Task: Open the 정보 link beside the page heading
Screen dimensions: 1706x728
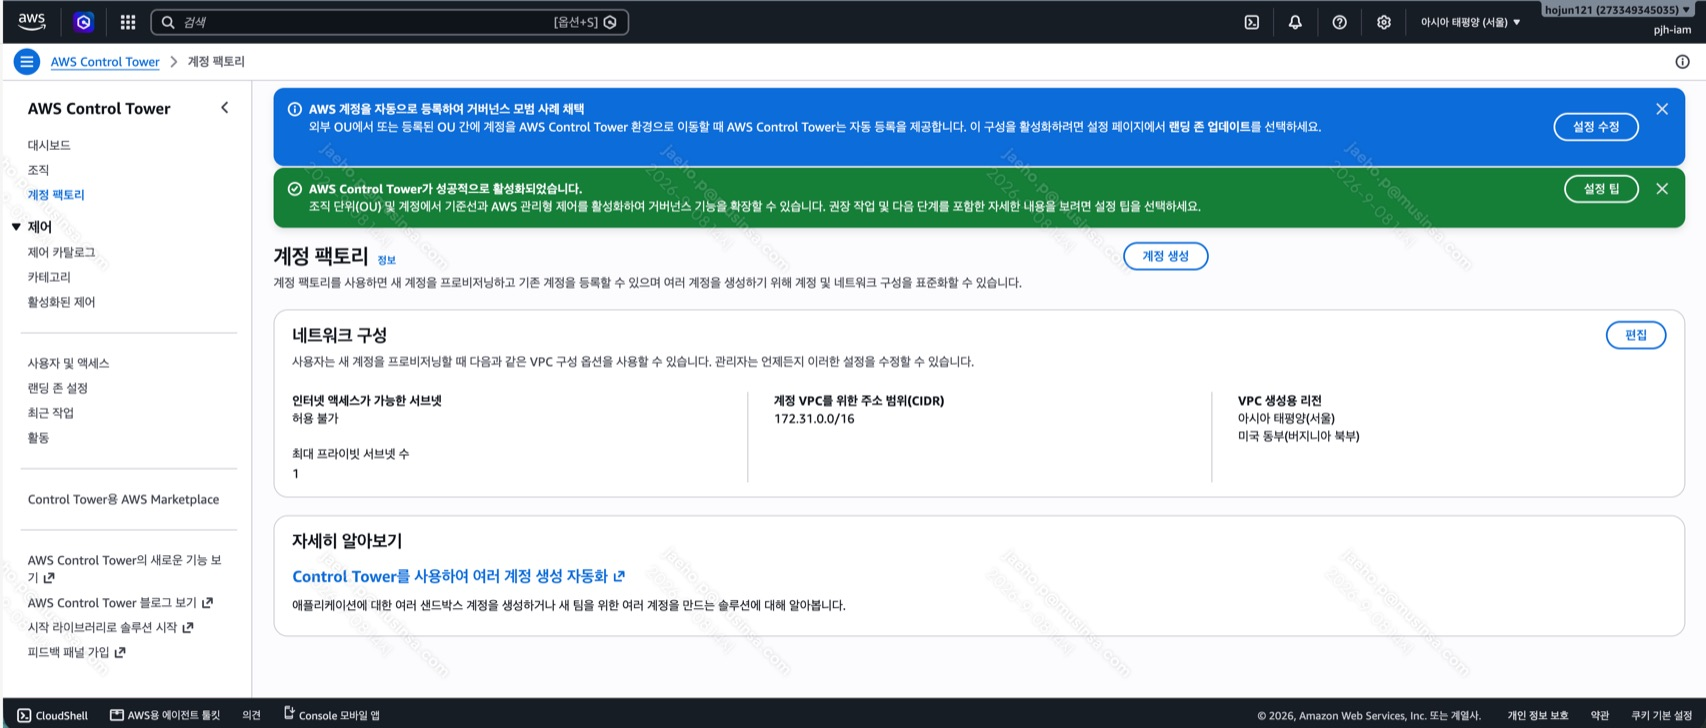Action: 386,260
